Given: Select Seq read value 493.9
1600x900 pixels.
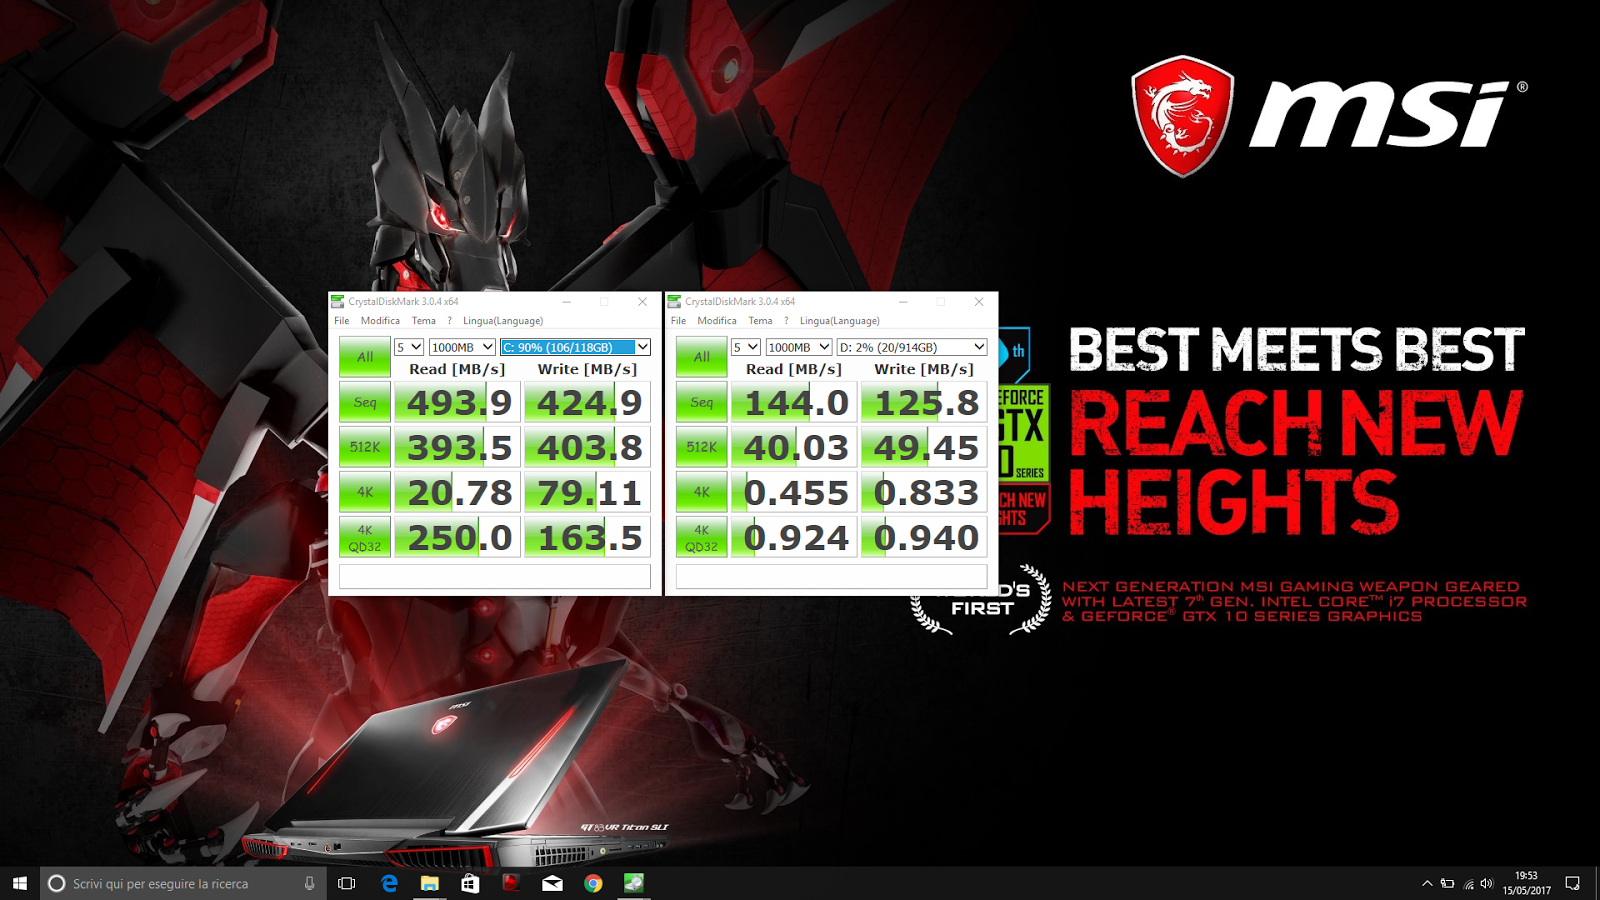Looking at the screenshot, I should [458, 402].
